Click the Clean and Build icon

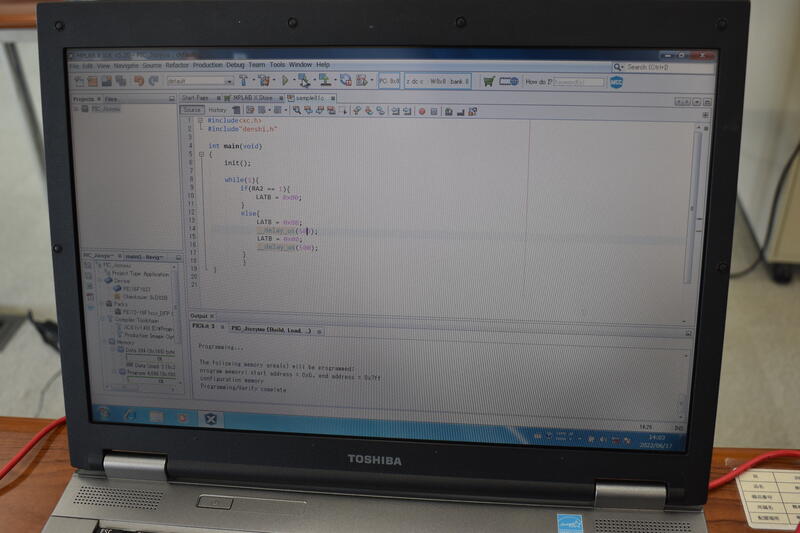(x=264, y=80)
